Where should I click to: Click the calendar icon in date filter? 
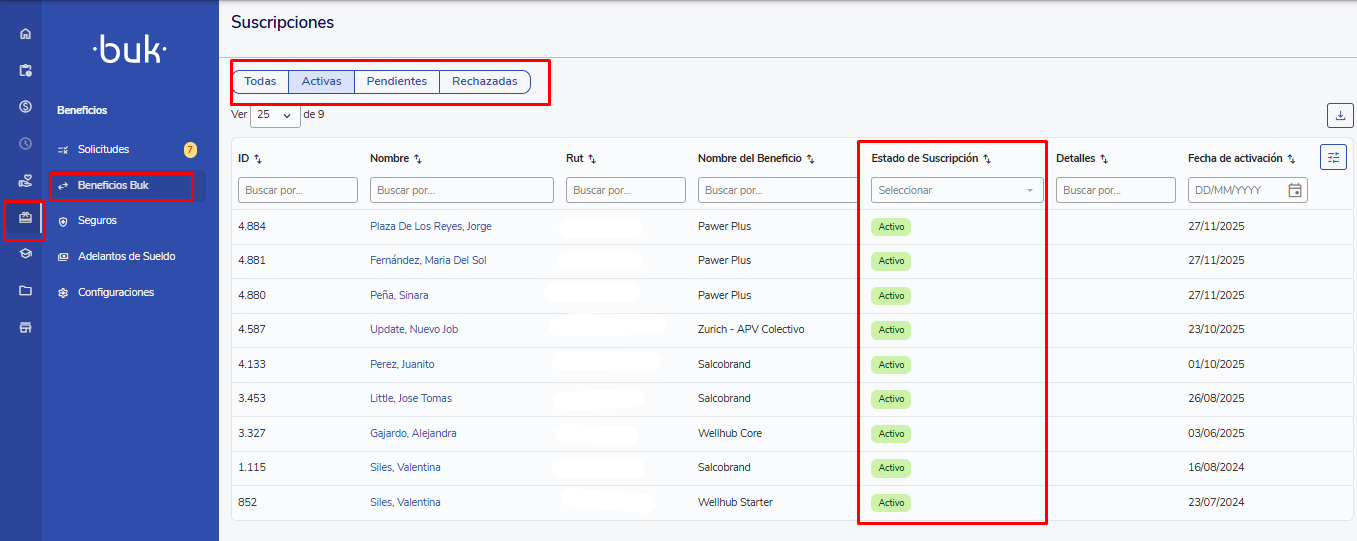click(x=1295, y=190)
